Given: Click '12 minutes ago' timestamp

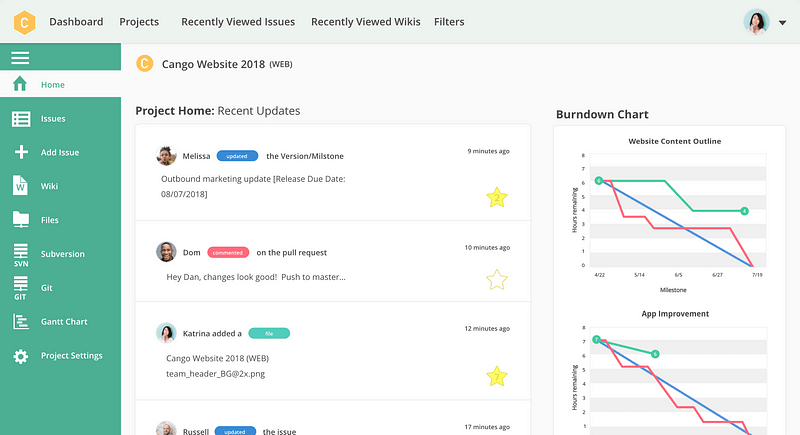Looking at the screenshot, I should pyautogui.click(x=487, y=328).
